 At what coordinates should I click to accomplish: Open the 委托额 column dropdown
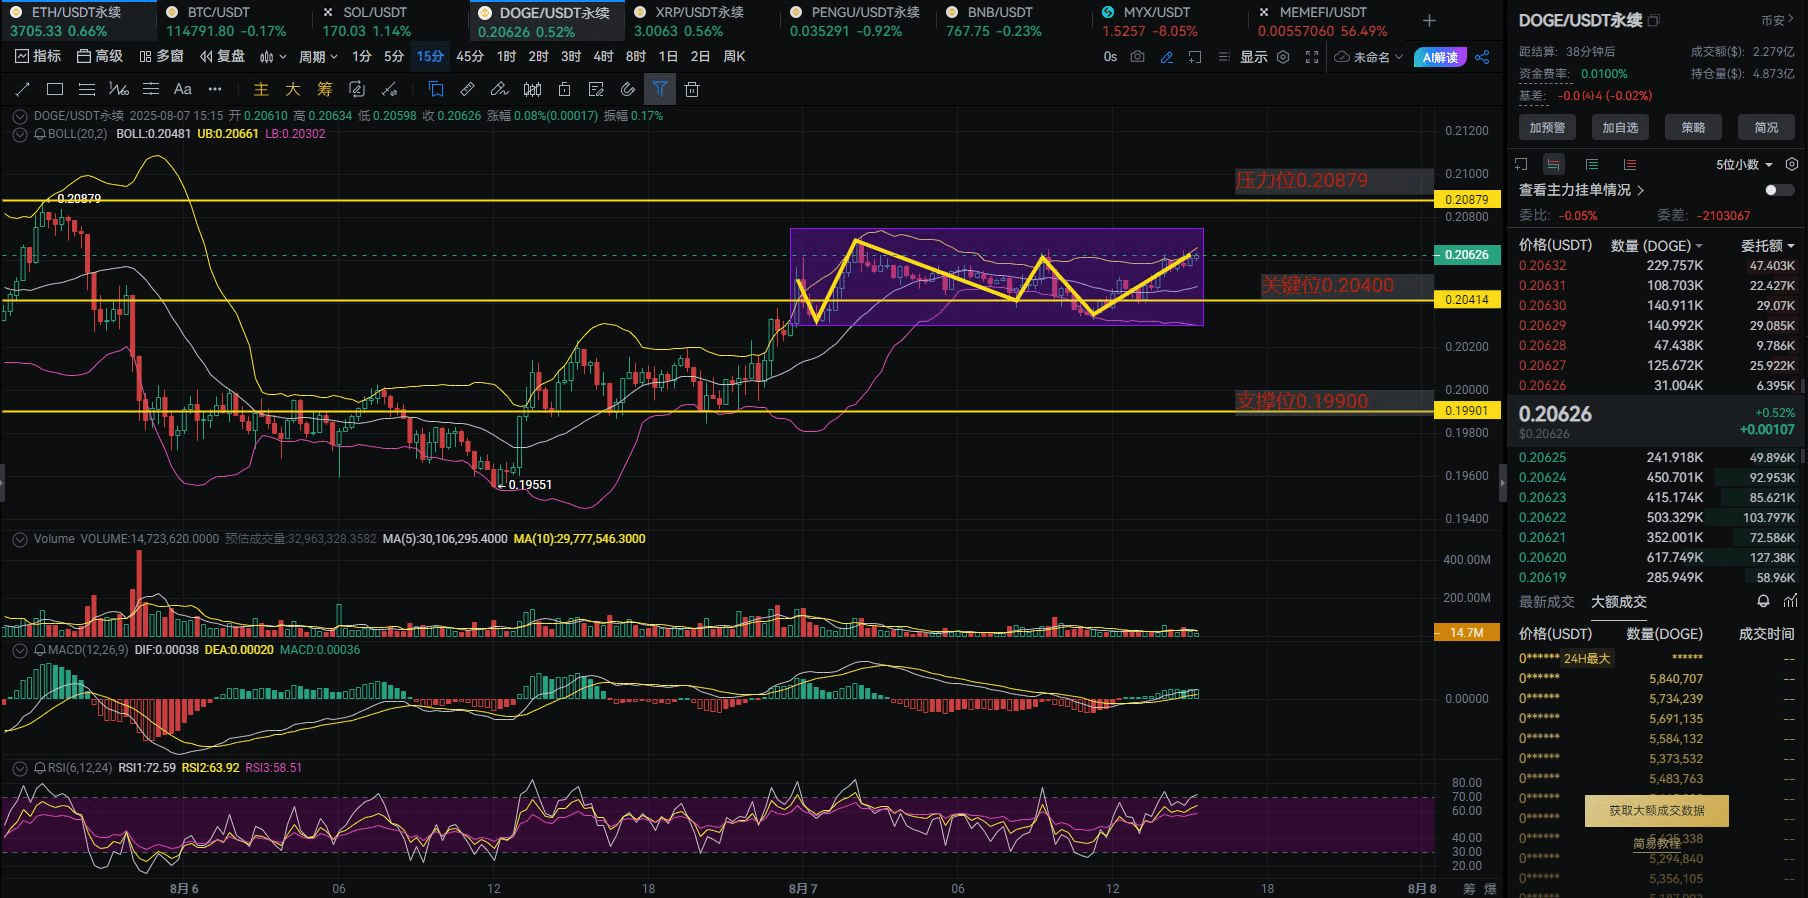[x=1767, y=245]
